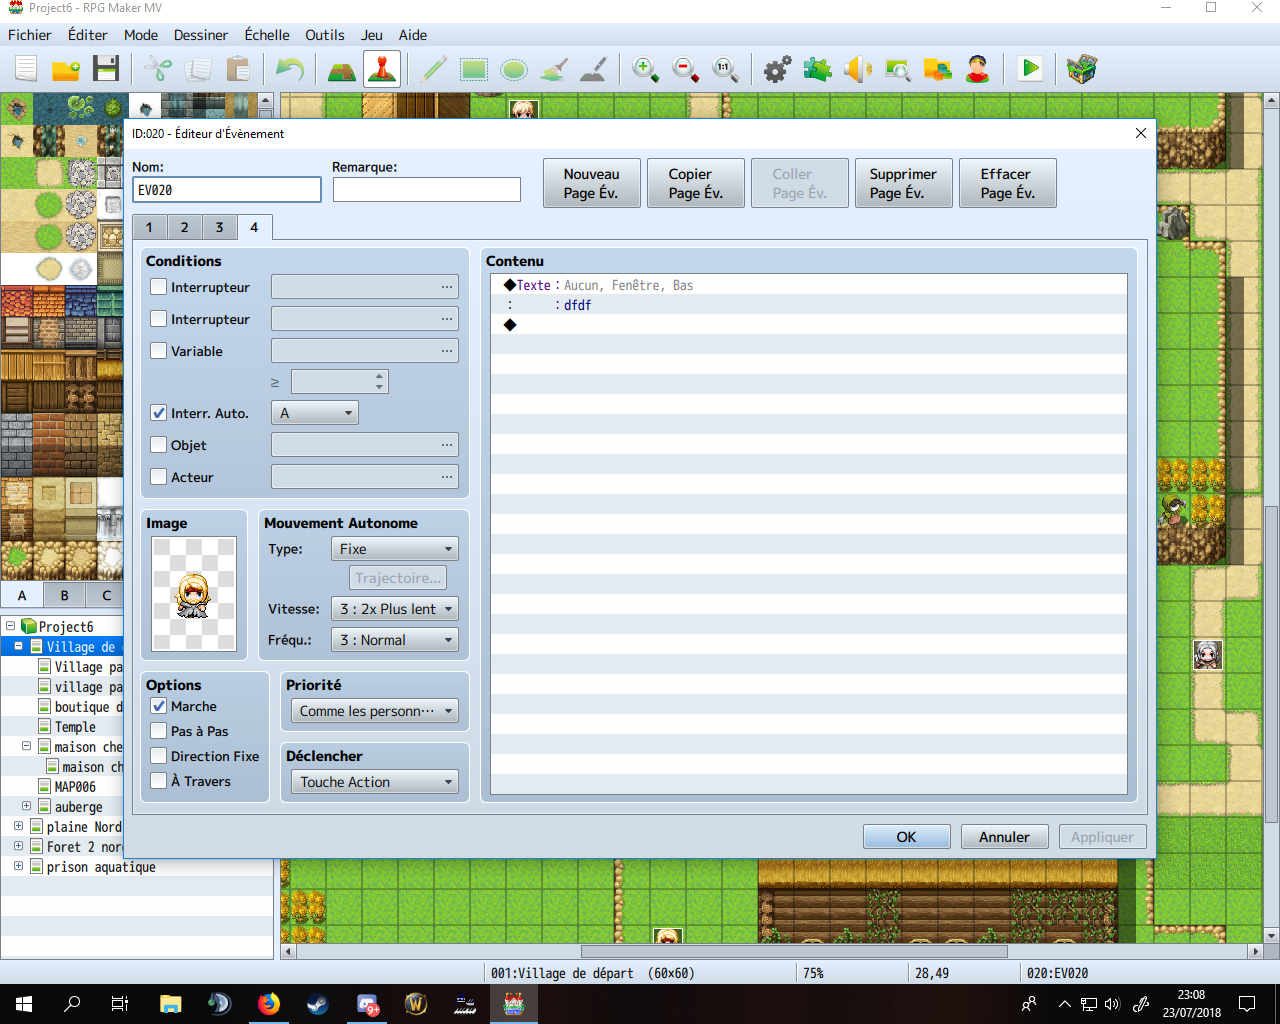1280x1024 pixels.
Task: Expand the Type Fixe dropdown
Action: point(395,549)
